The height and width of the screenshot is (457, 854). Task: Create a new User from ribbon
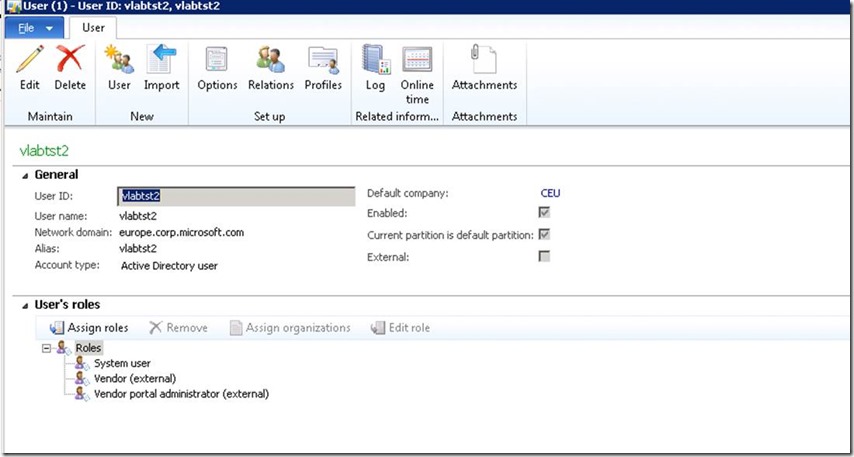[x=119, y=61]
